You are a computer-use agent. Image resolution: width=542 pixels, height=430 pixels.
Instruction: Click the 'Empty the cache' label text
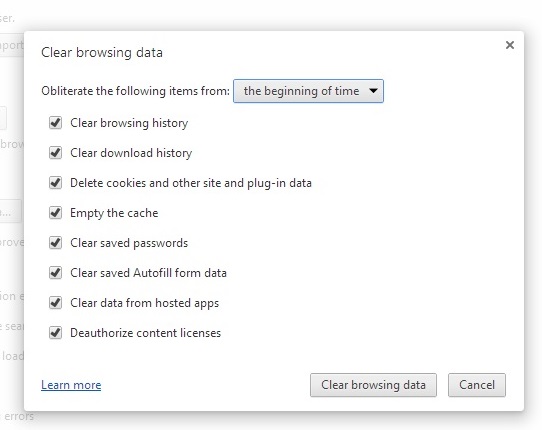pyautogui.click(x=114, y=213)
